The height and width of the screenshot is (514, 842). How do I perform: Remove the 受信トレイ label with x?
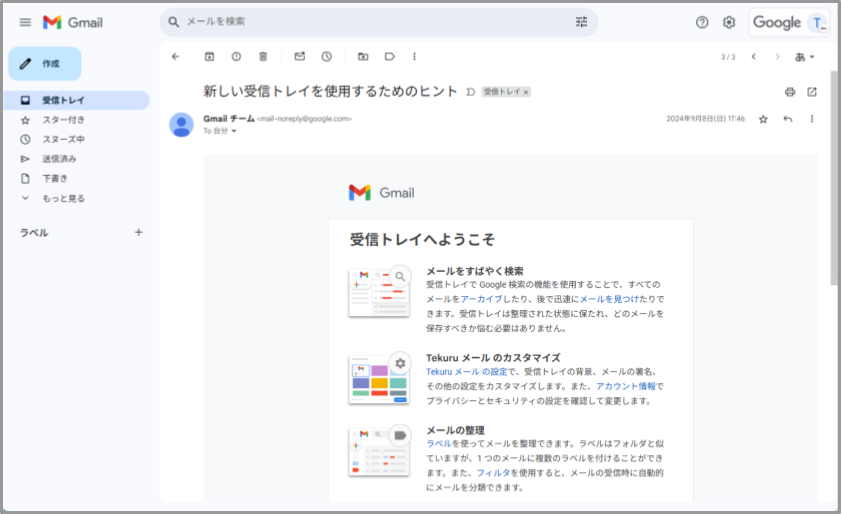click(526, 92)
